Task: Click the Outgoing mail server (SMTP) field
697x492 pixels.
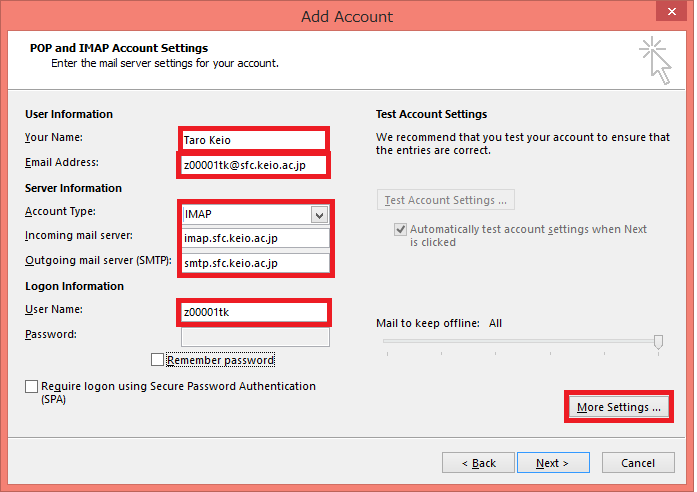Action: [x=256, y=264]
